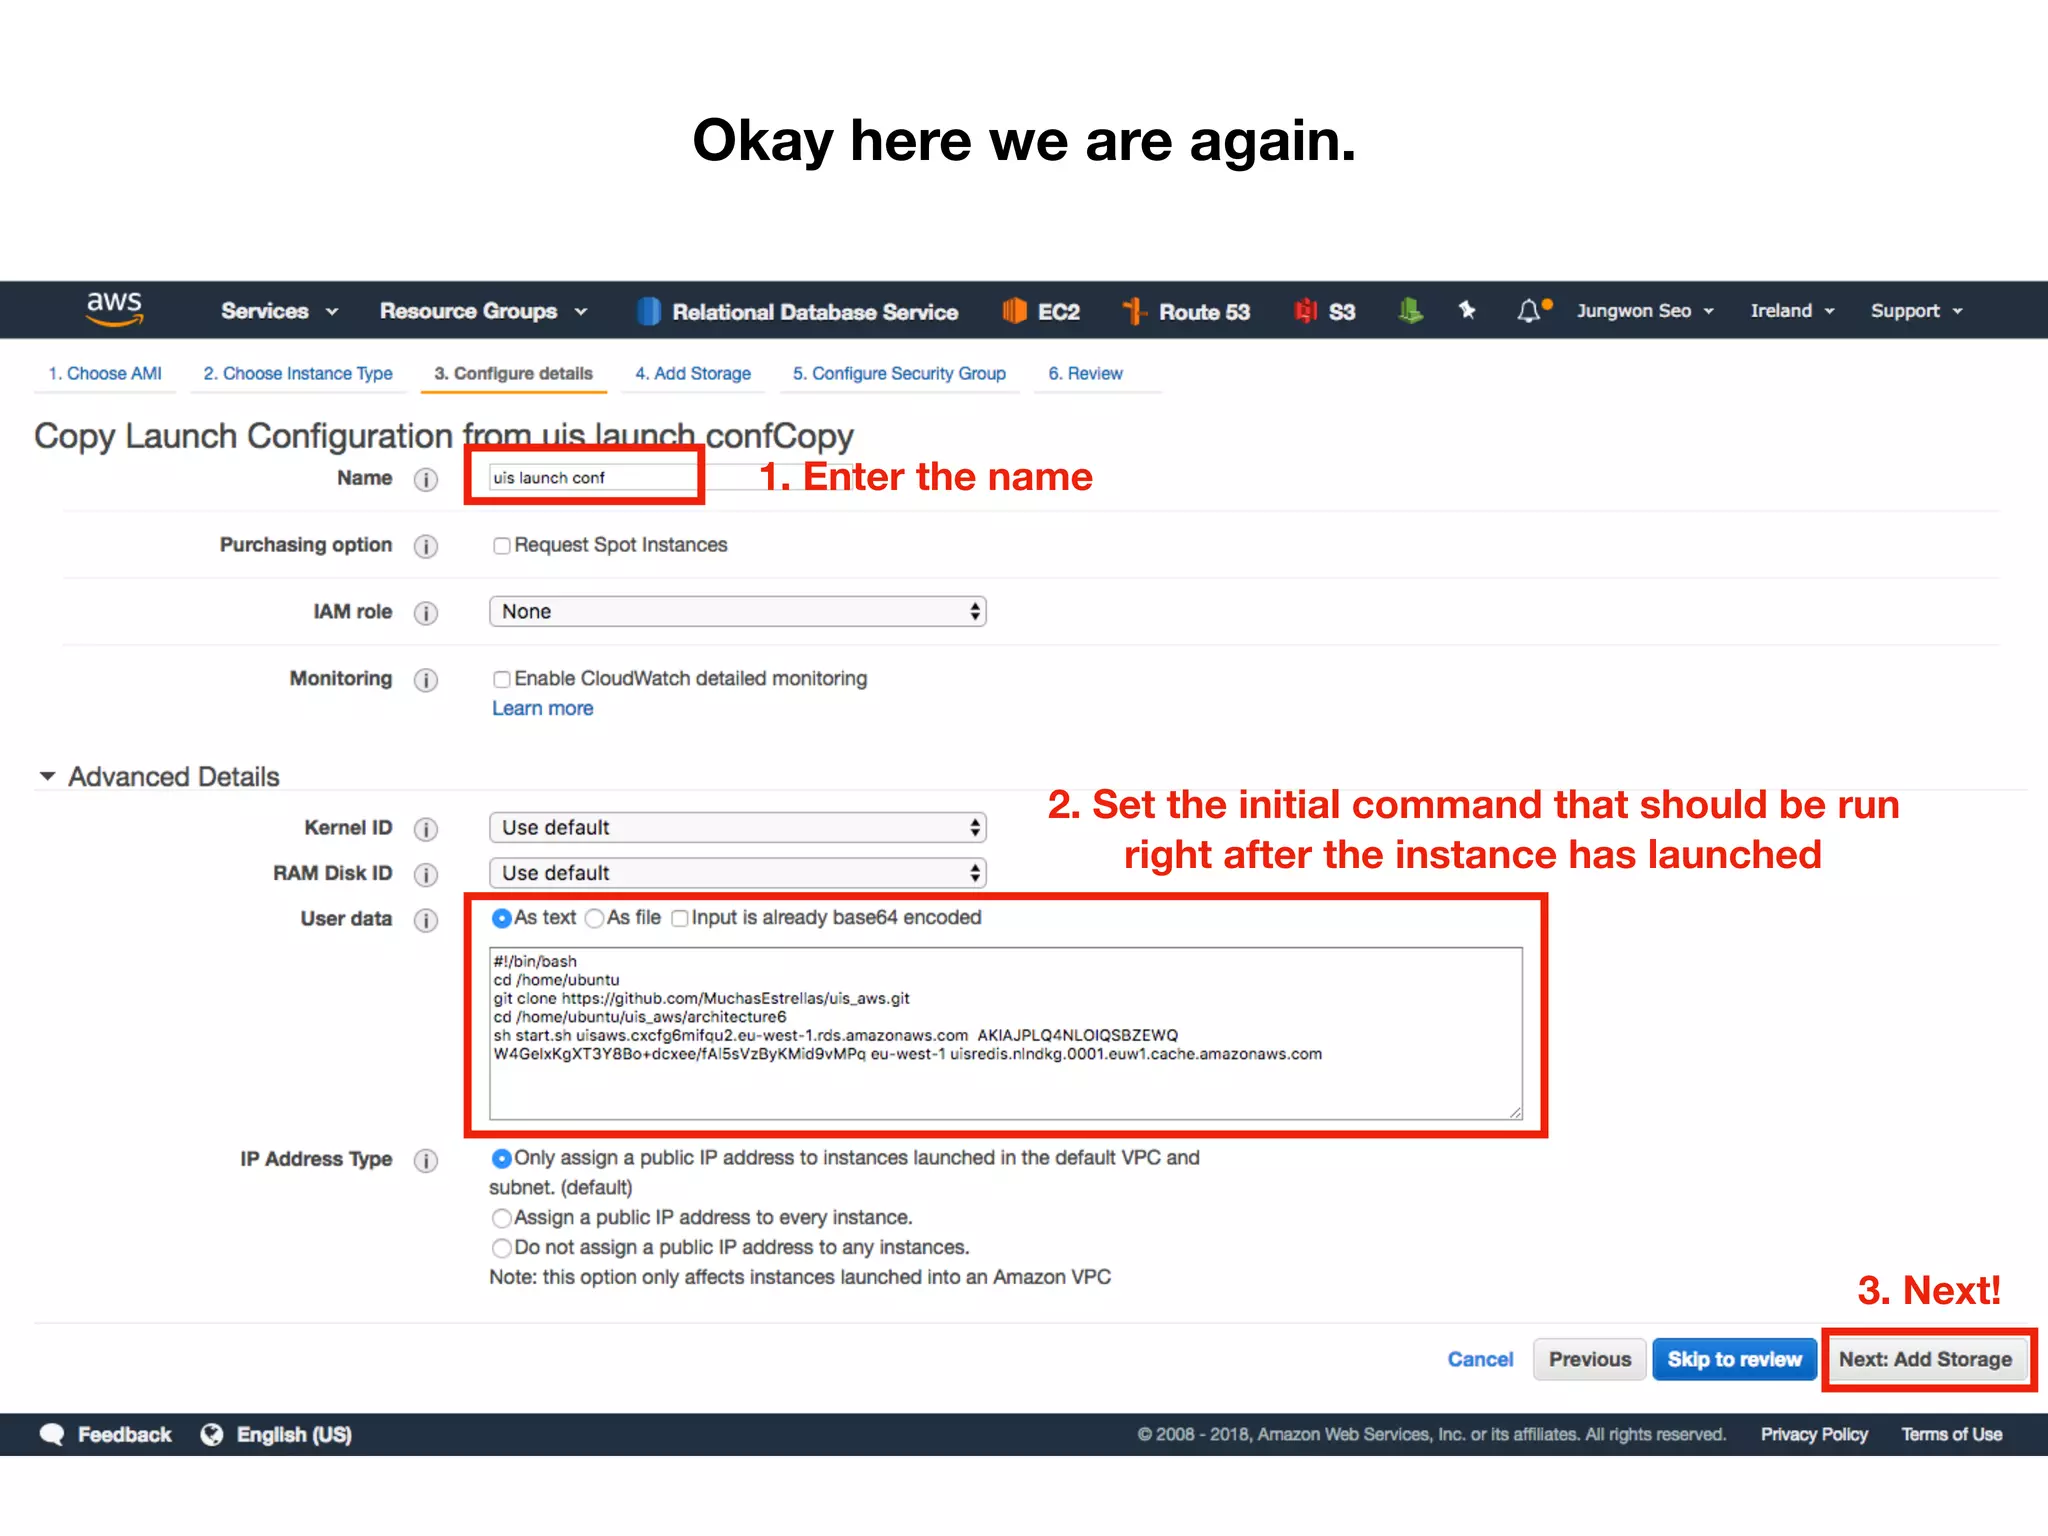The image size is (2048, 1536).
Task: Open the S3 service shortcut icon
Action: [x=1305, y=311]
